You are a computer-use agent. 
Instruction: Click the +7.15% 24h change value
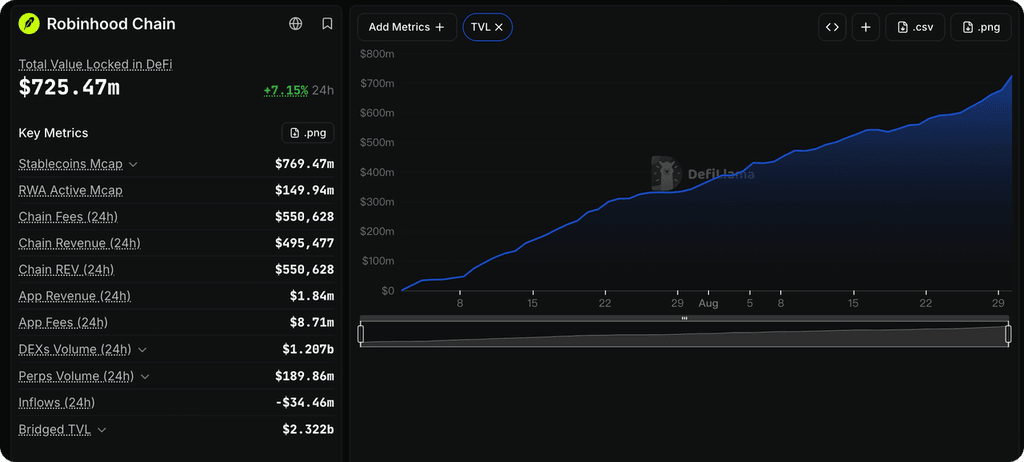[286, 90]
